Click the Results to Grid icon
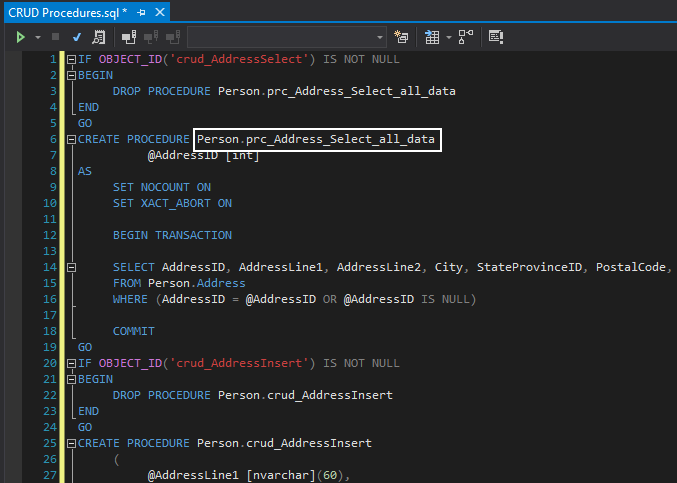 tap(432, 37)
